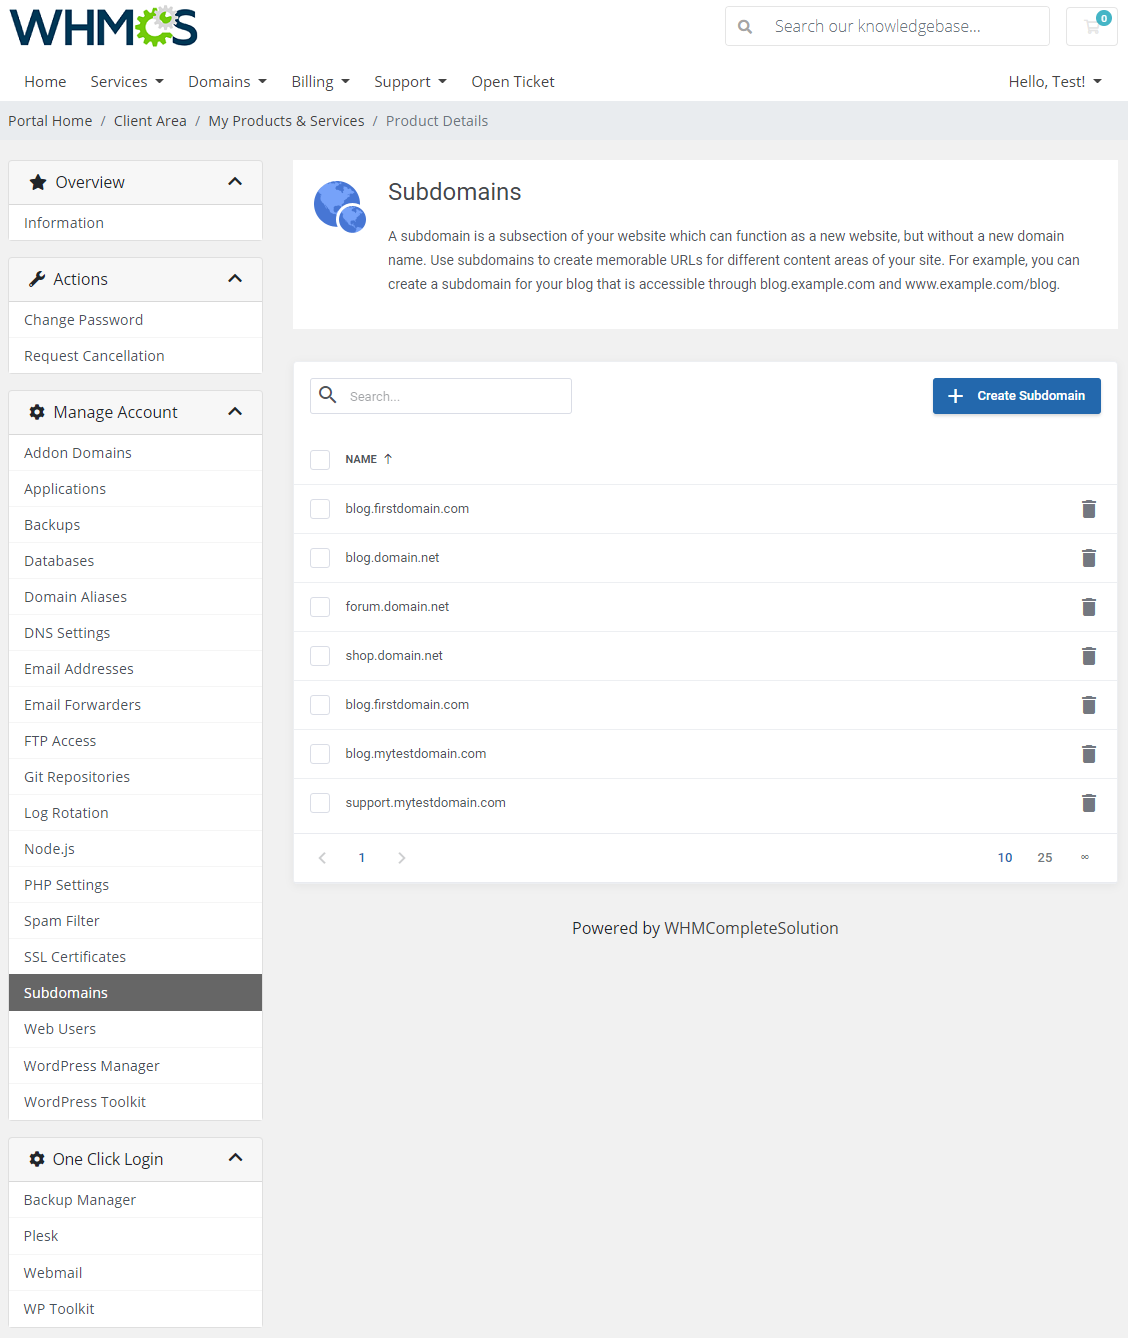This screenshot has width=1128, height=1338.
Task: Click trash icon next to blog.mytestdomain.com
Action: [x=1088, y=754]
